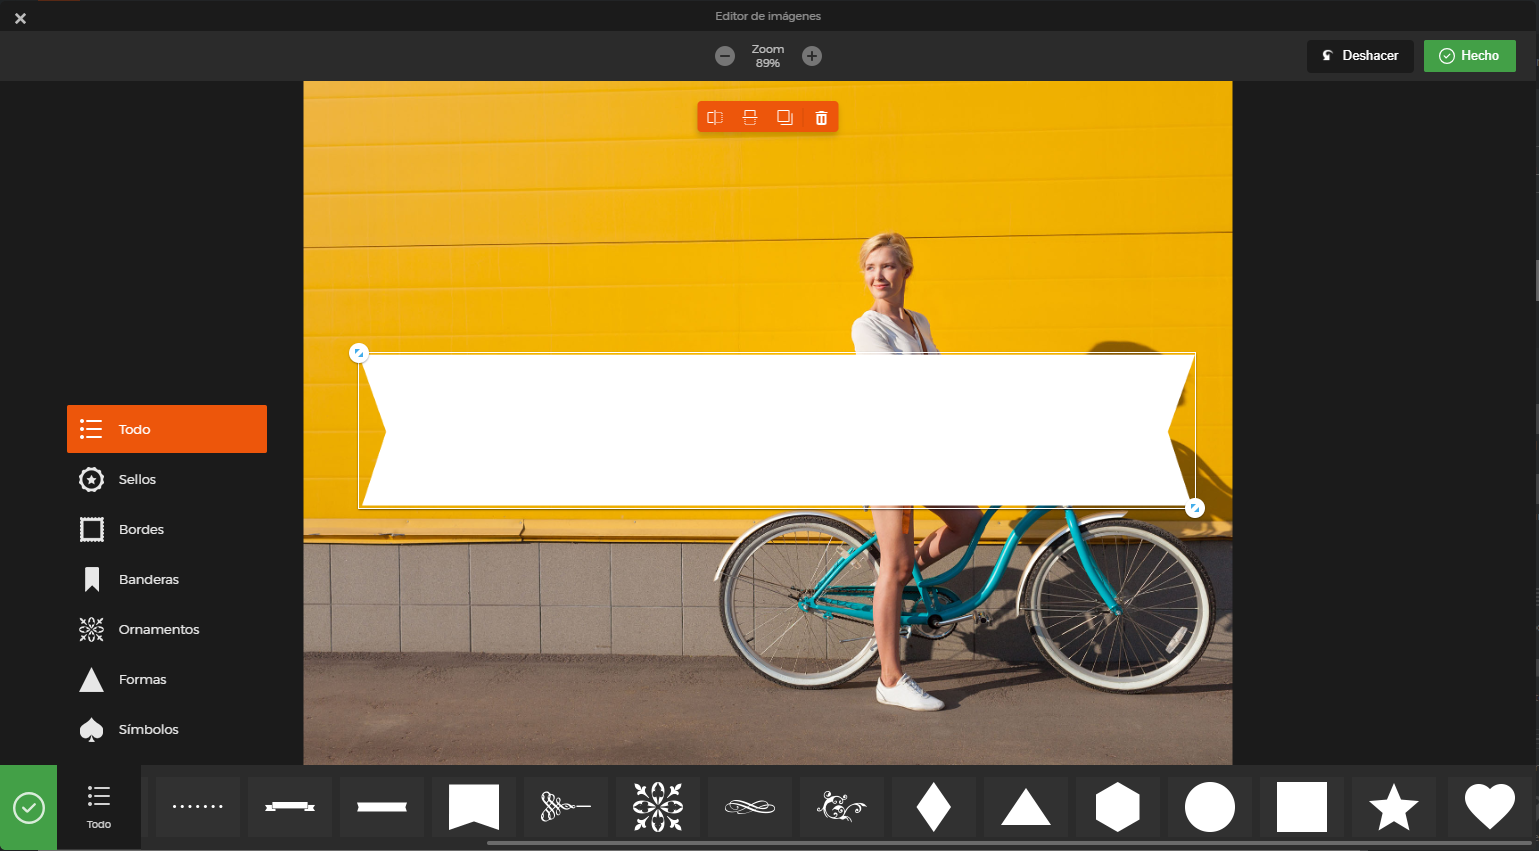Insert the horizontal swirl divider ornament
Screen dimensions: 1539x851
(x=750, y=807)
